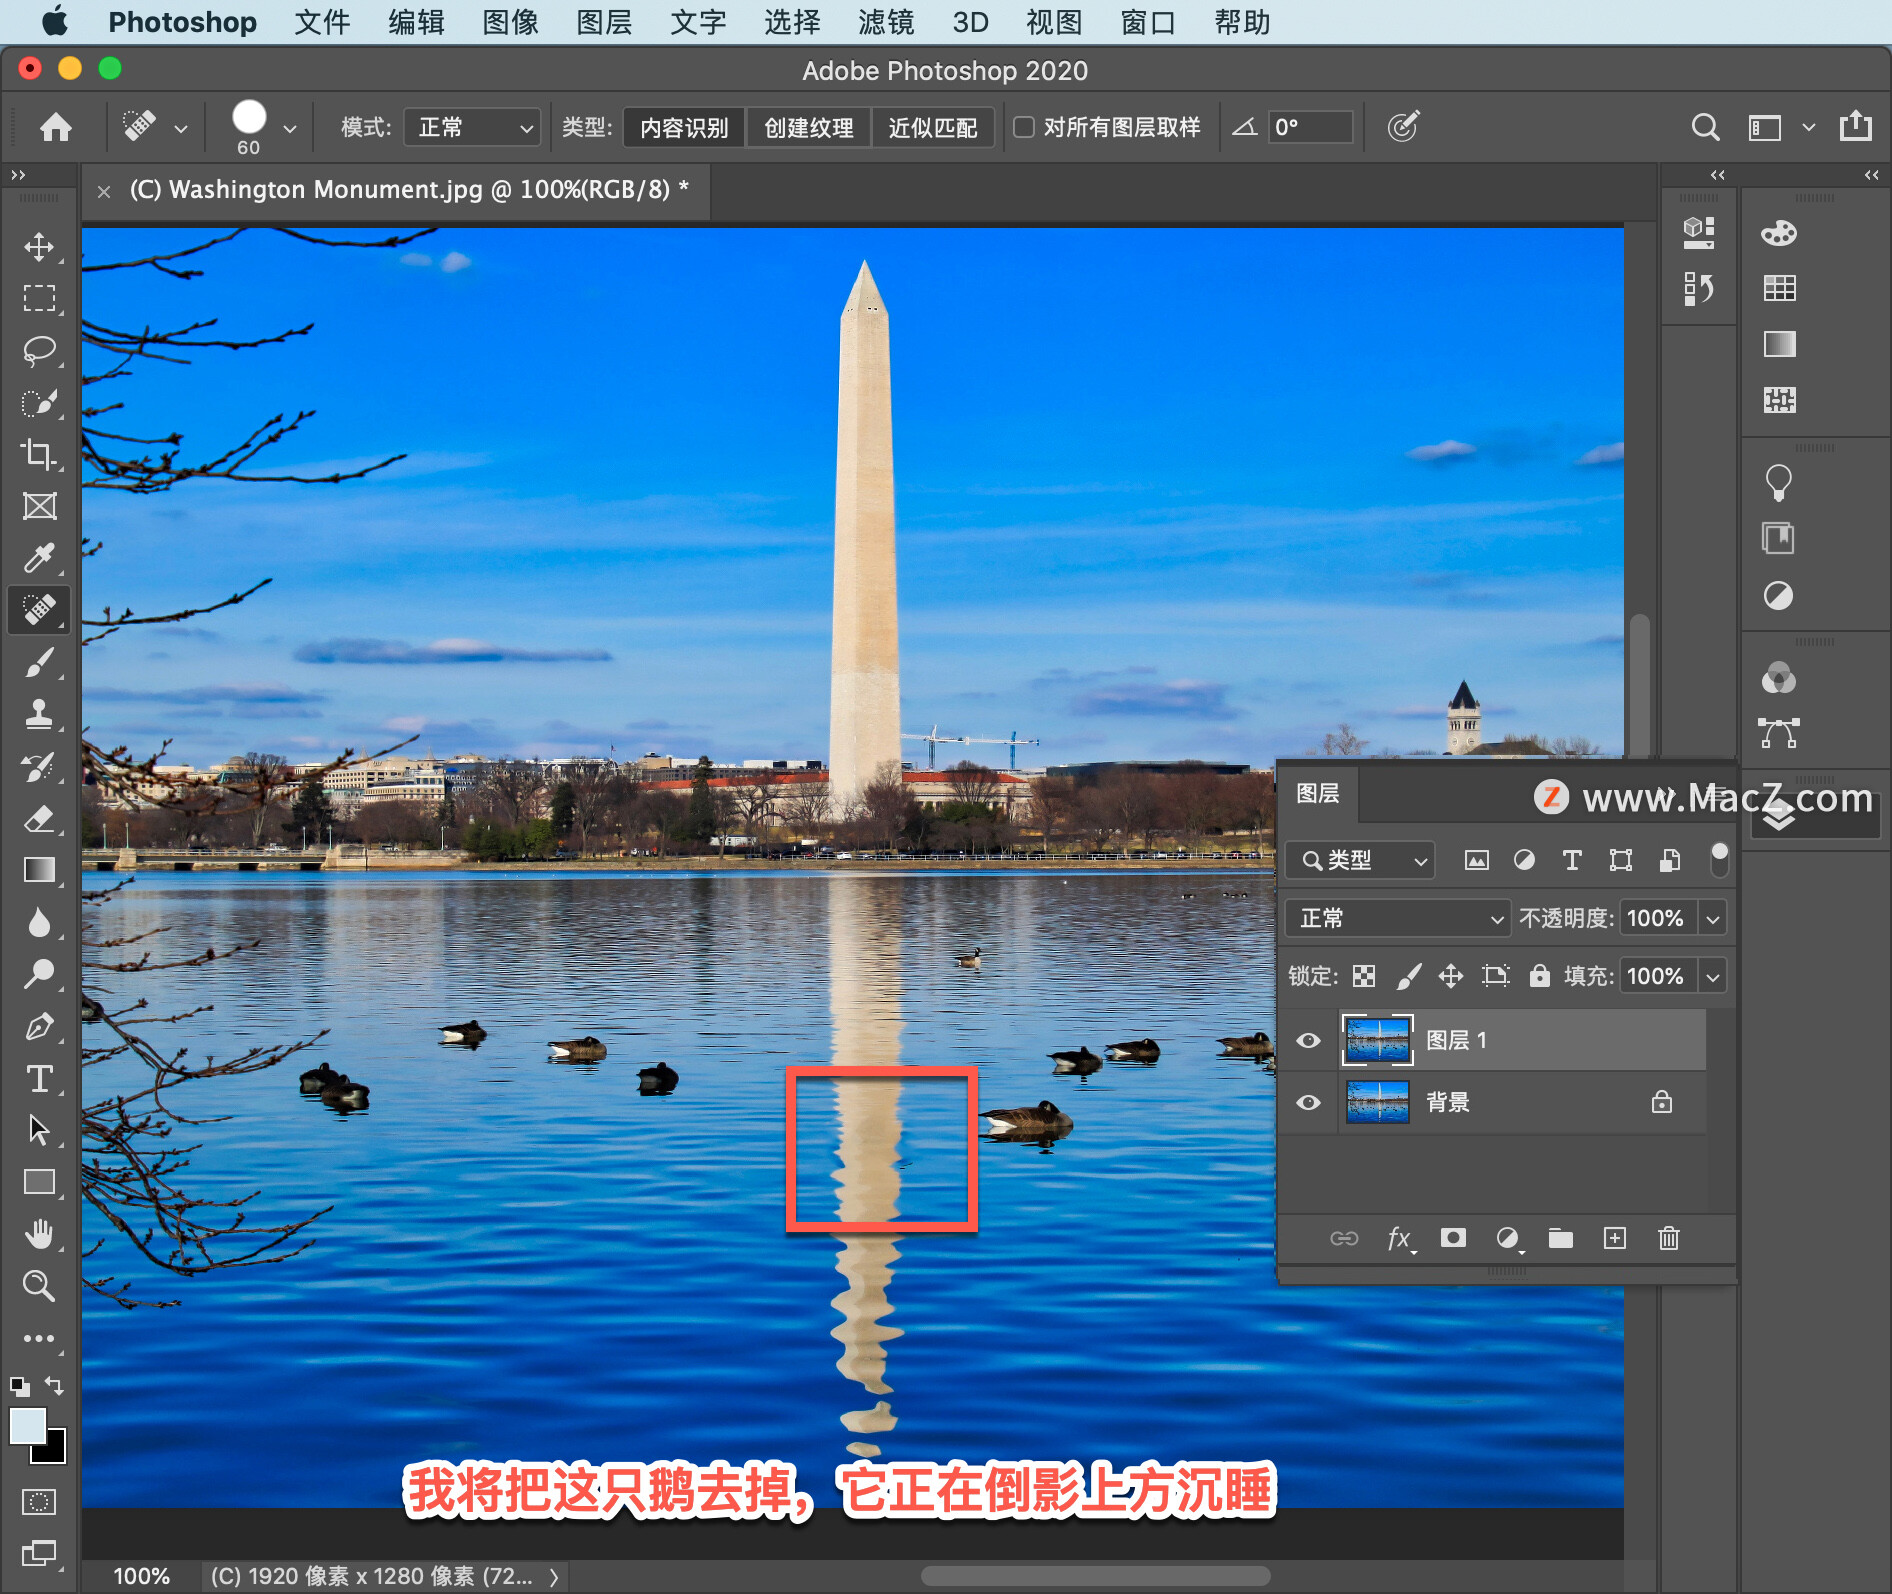The image size is (1892, 1594).
Task: Open the 模式 正常 dropdown
Action: coord(472,127)
